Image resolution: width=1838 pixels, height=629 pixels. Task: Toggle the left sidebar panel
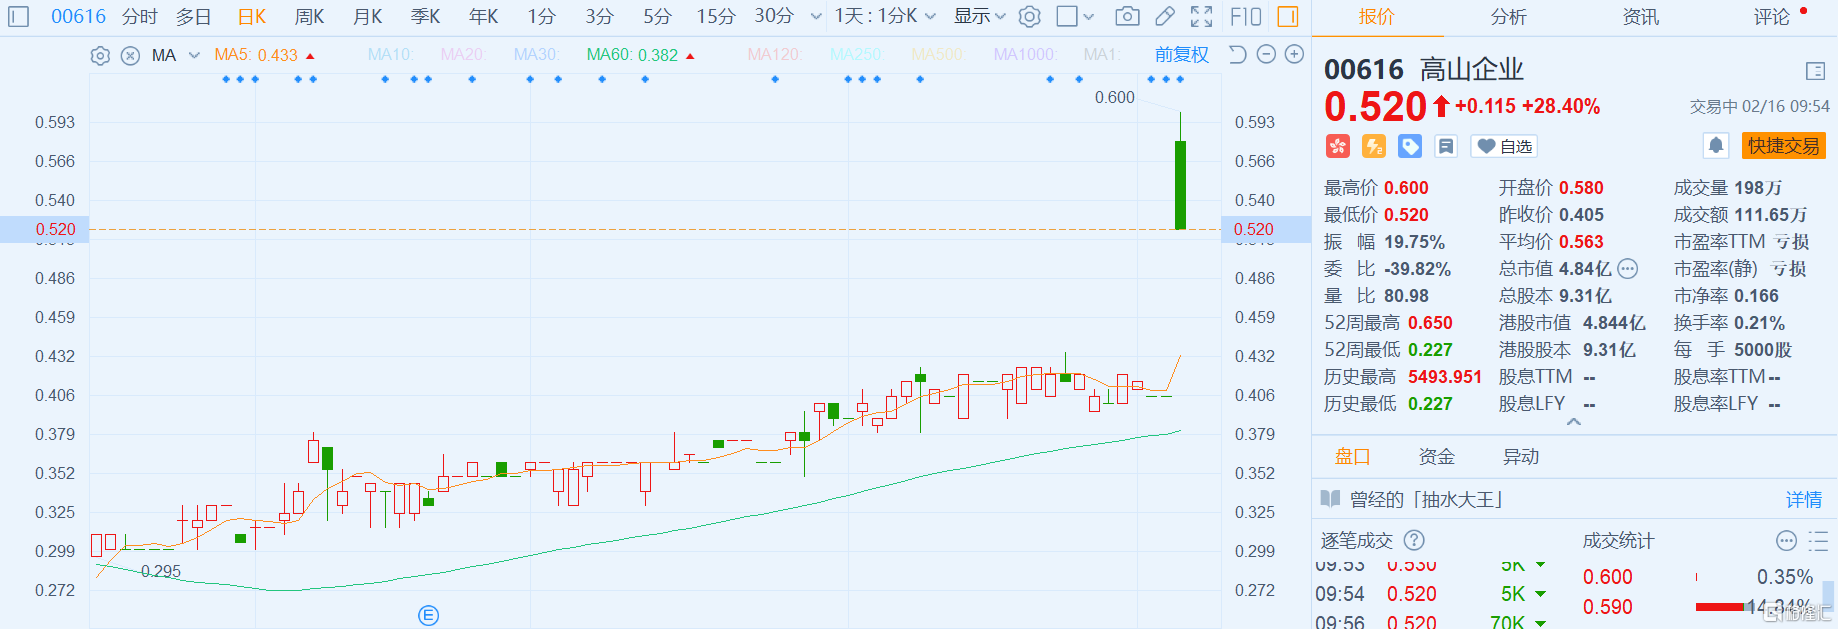click(19, 17)
